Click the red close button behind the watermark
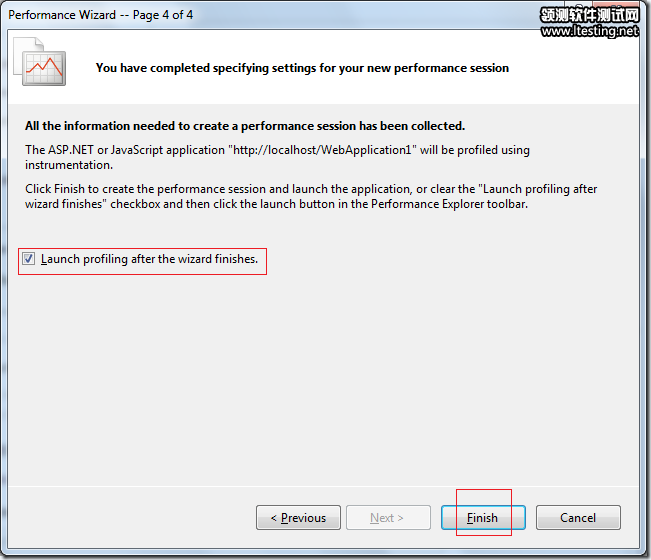 tap(618, 5)
